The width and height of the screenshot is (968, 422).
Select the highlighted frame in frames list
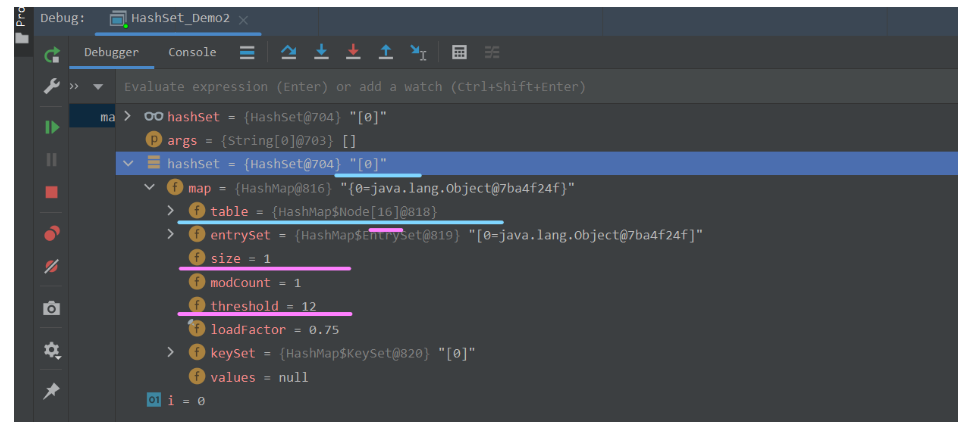click(x=93, y=117)
